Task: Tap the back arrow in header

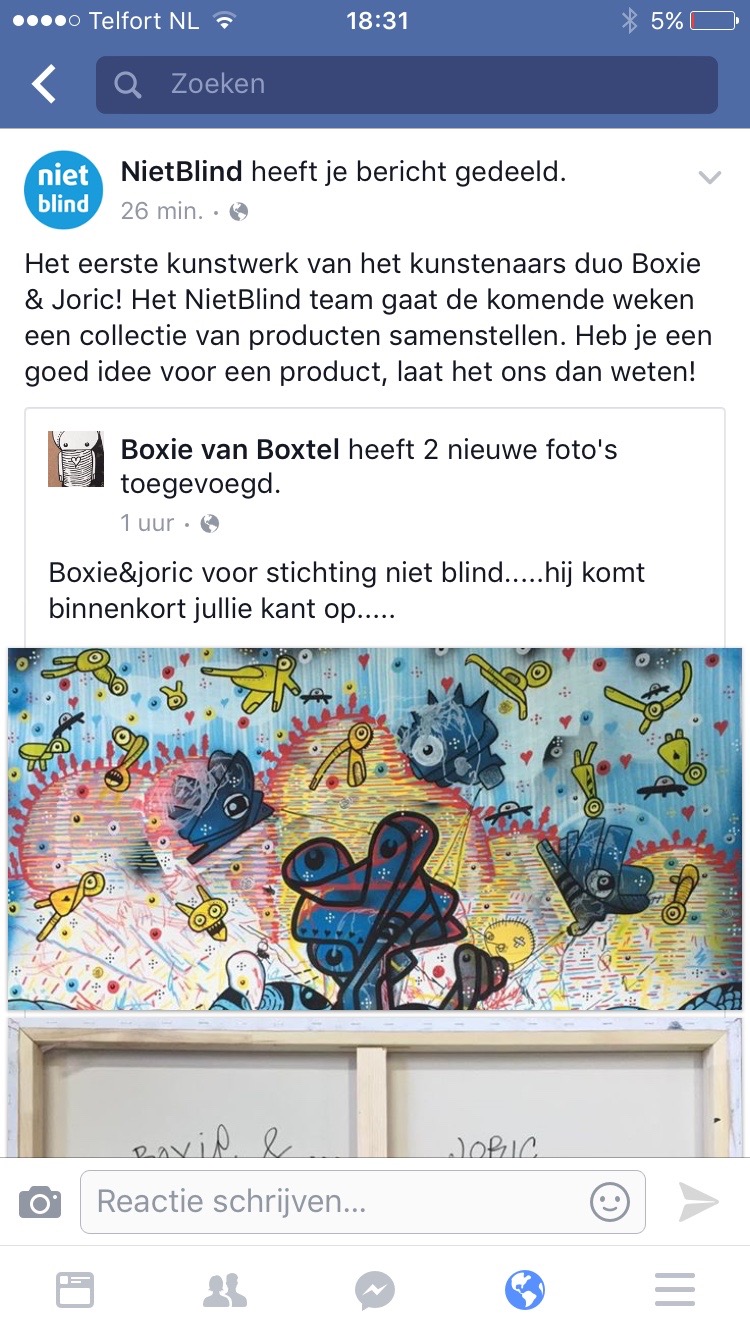Action: (x=44, y=85)
